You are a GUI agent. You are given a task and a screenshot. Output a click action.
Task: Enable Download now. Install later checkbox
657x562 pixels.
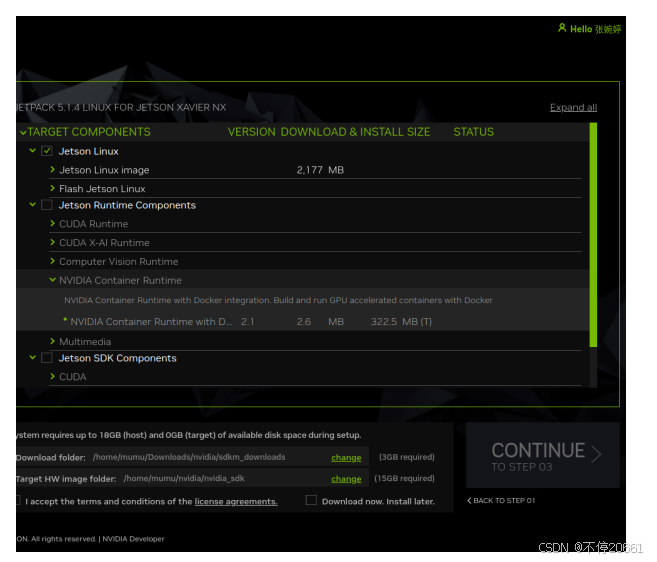(311, 500)
